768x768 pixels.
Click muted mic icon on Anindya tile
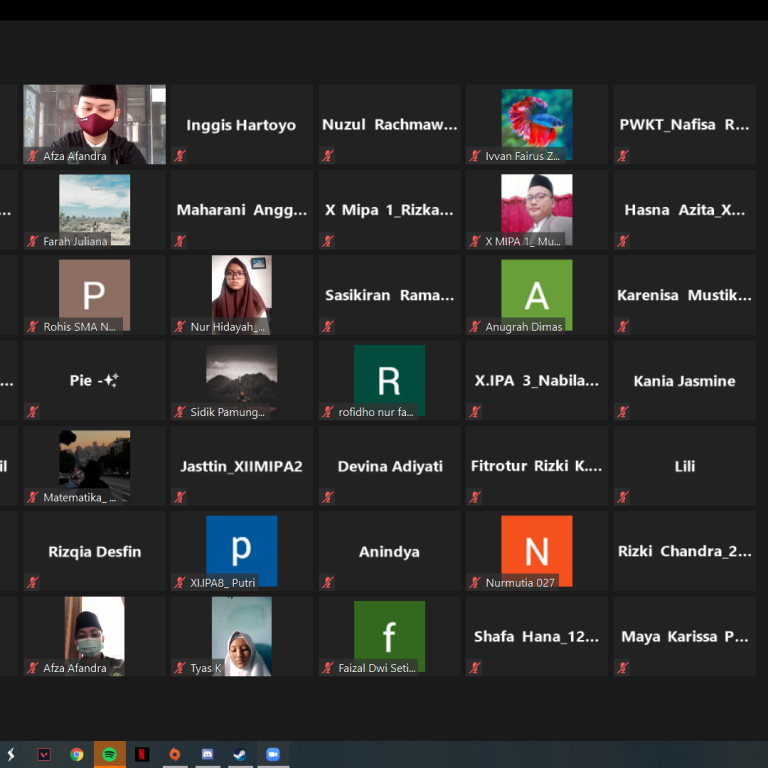[328, 583]
